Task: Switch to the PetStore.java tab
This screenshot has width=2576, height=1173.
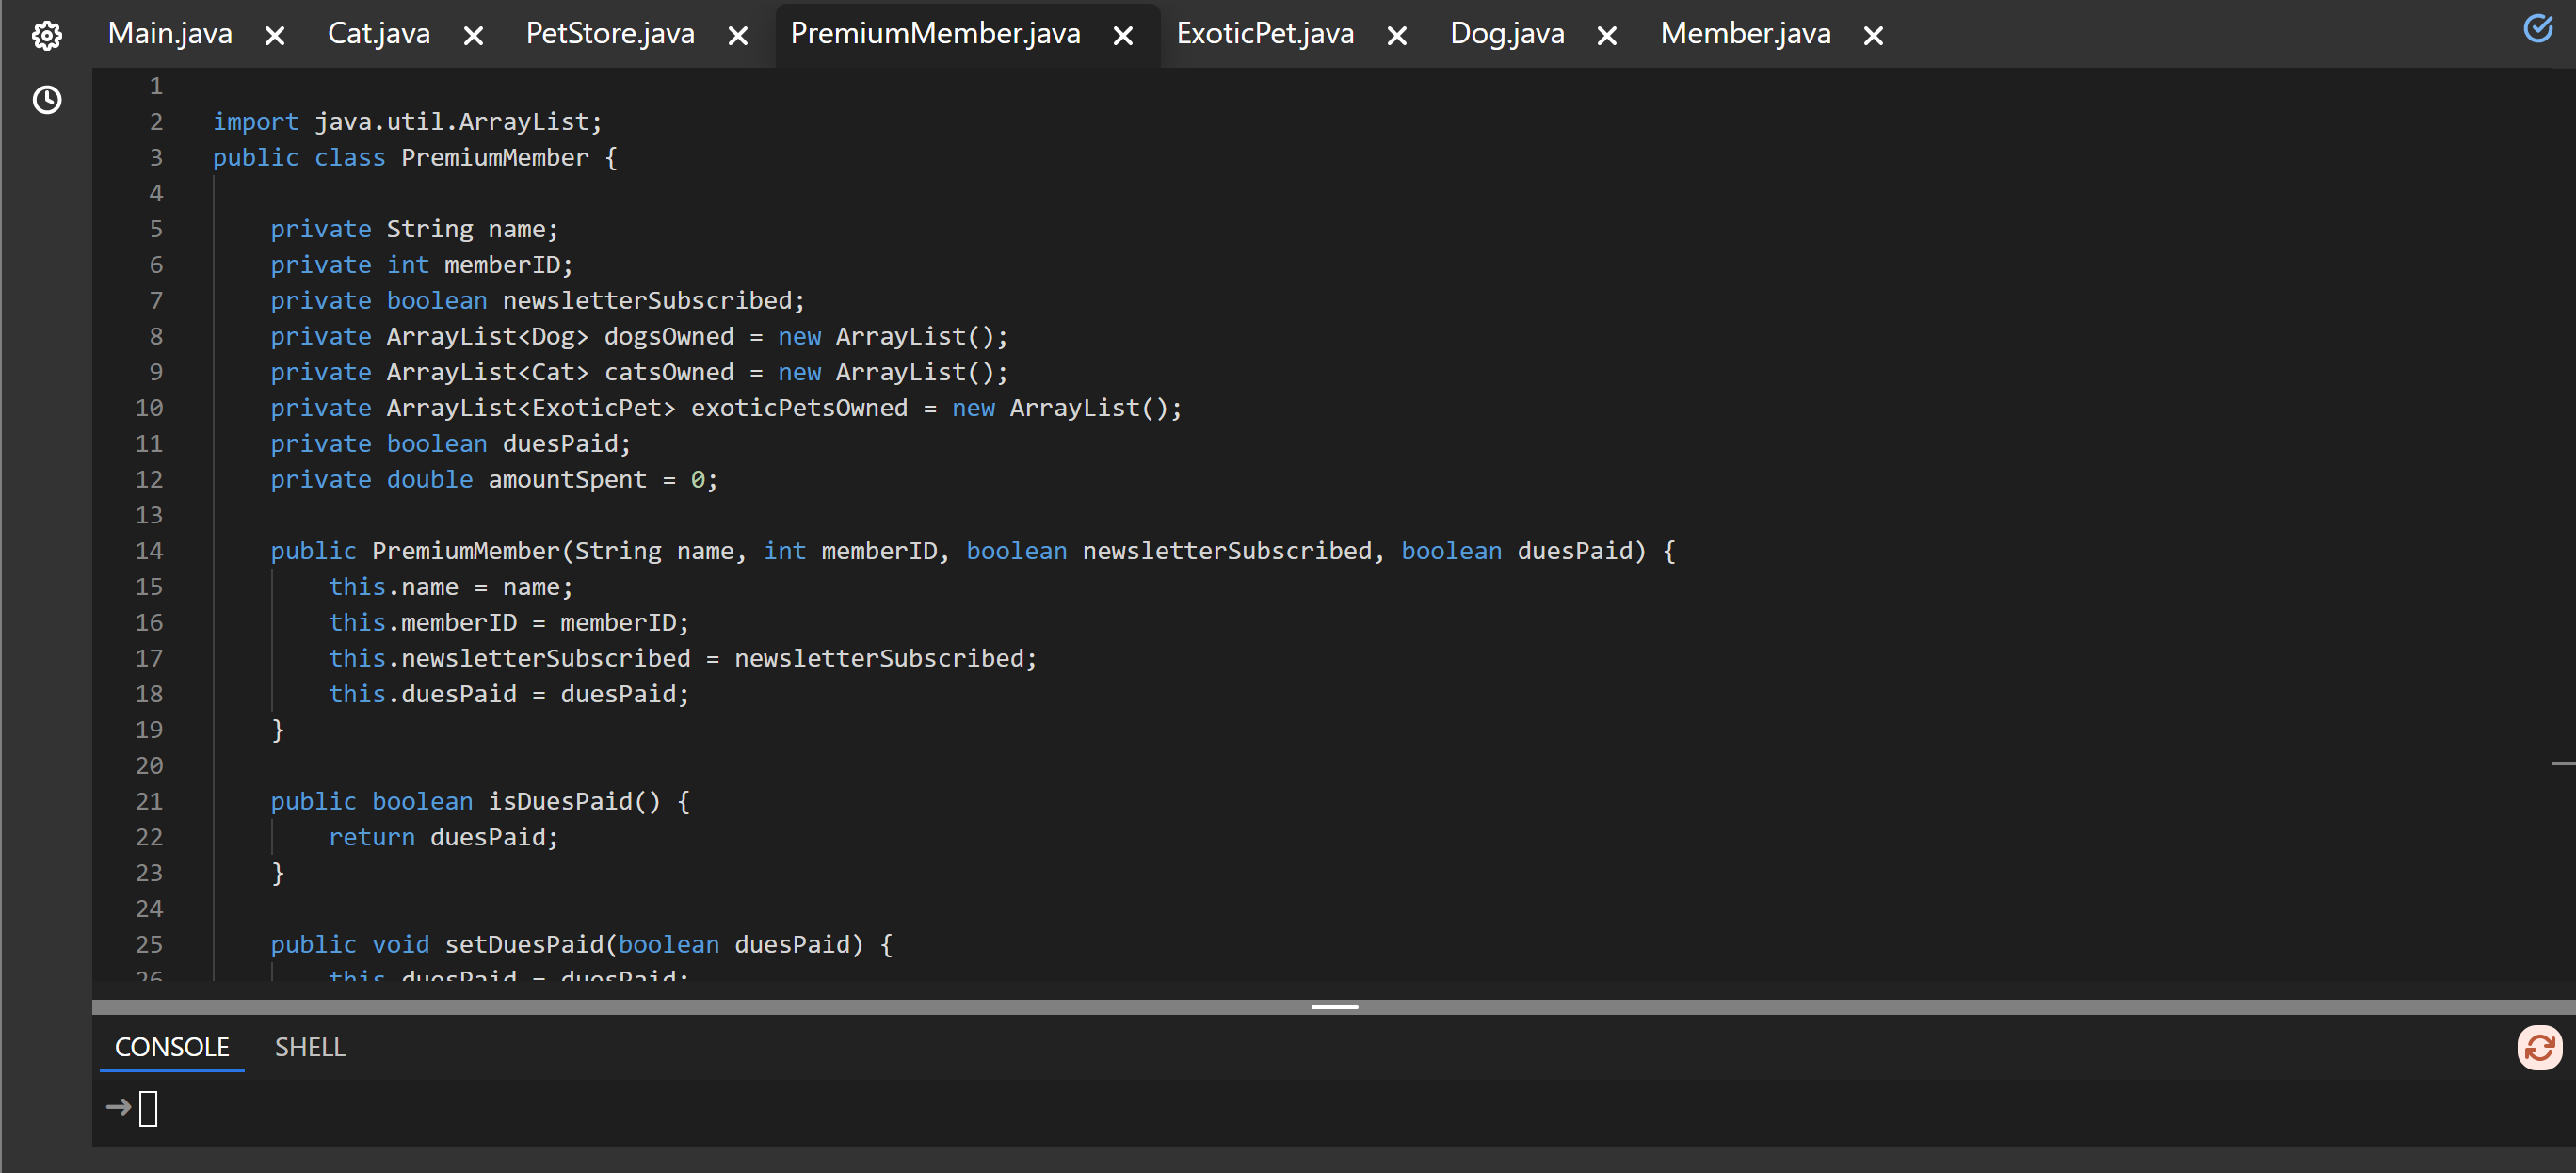Action: pyautogui.click(x=610, y=34)
